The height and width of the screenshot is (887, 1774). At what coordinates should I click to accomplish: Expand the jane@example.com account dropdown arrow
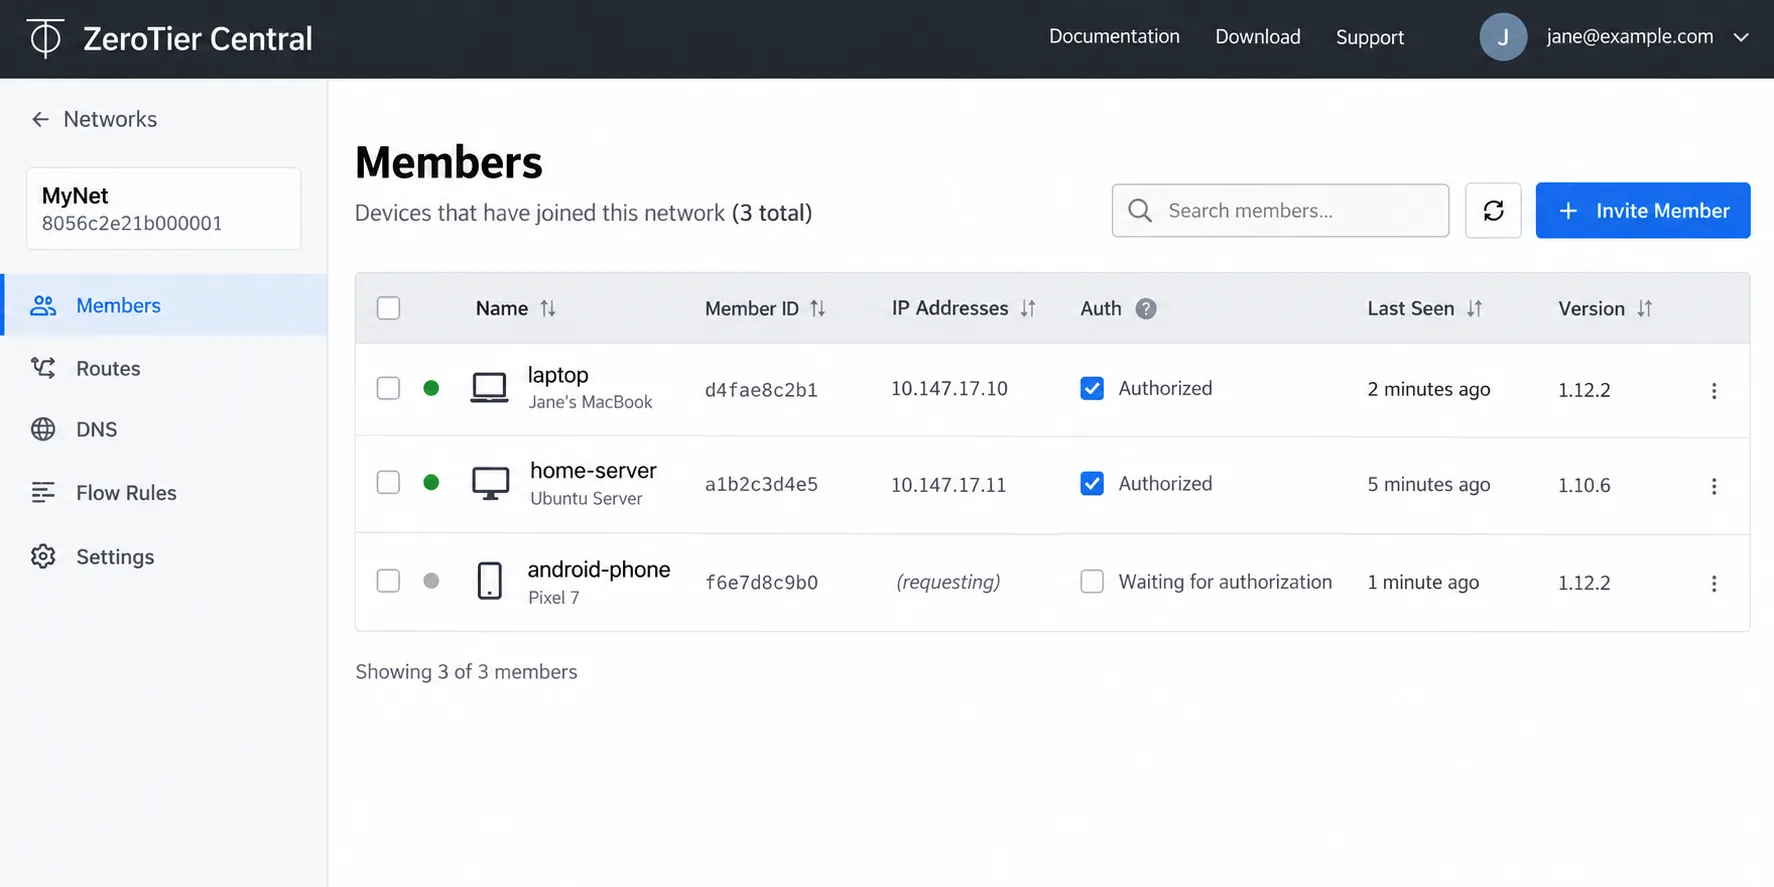[1741, 37]
